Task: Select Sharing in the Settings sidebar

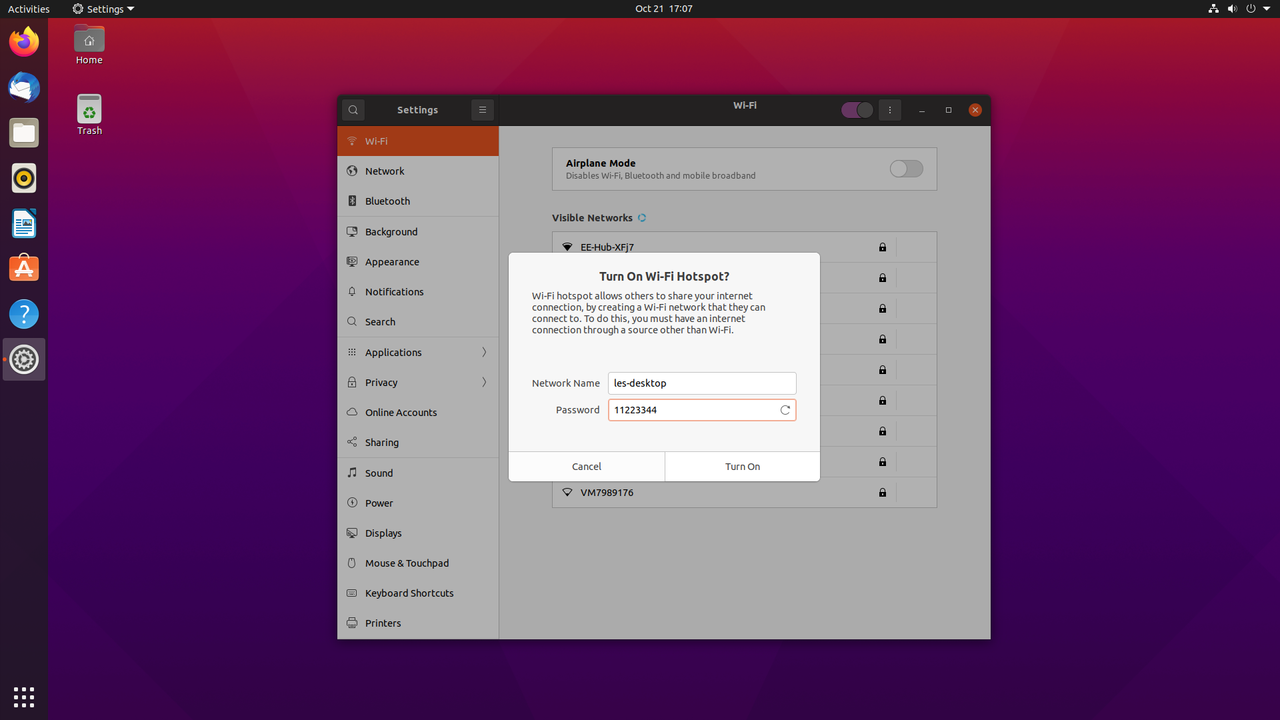Action: [418, 442]
